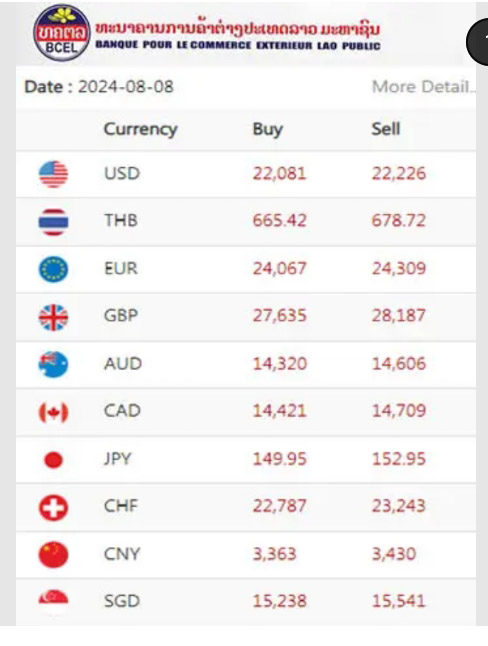Screen dimensions: 488x646
Task: Select the Australian flag icon
Action: 54,365
